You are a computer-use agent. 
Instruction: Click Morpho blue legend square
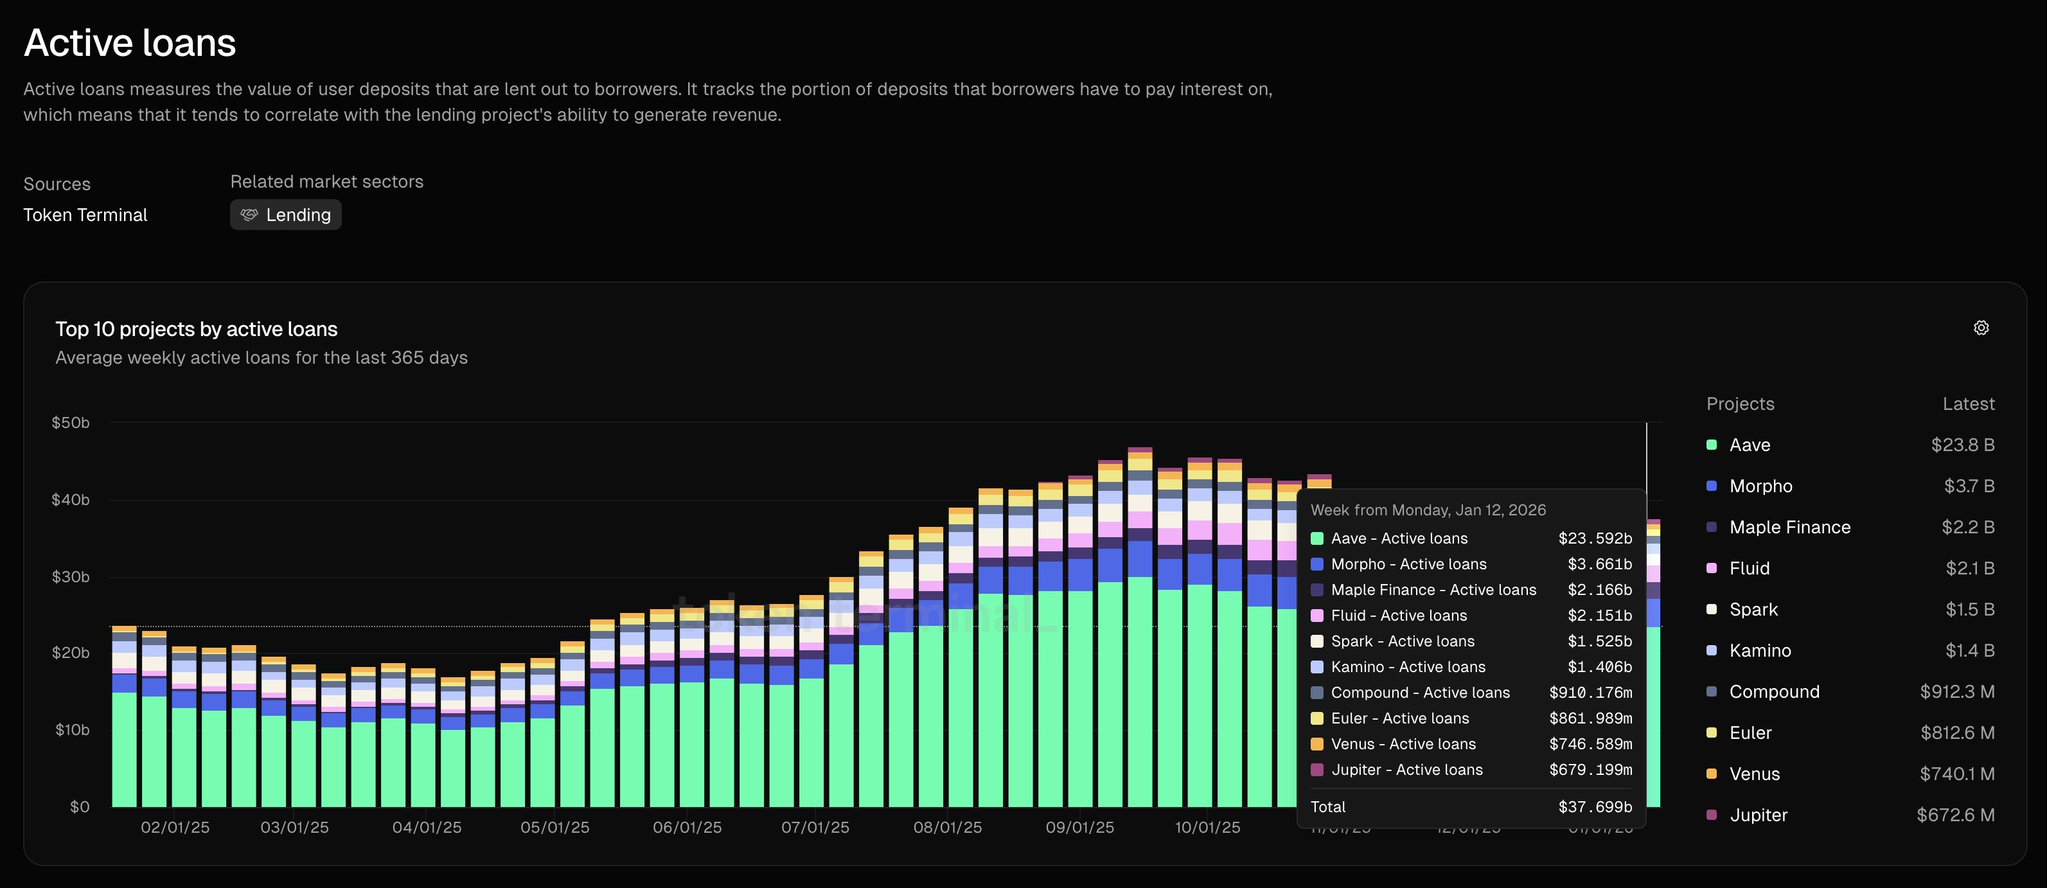[1711, 486]
